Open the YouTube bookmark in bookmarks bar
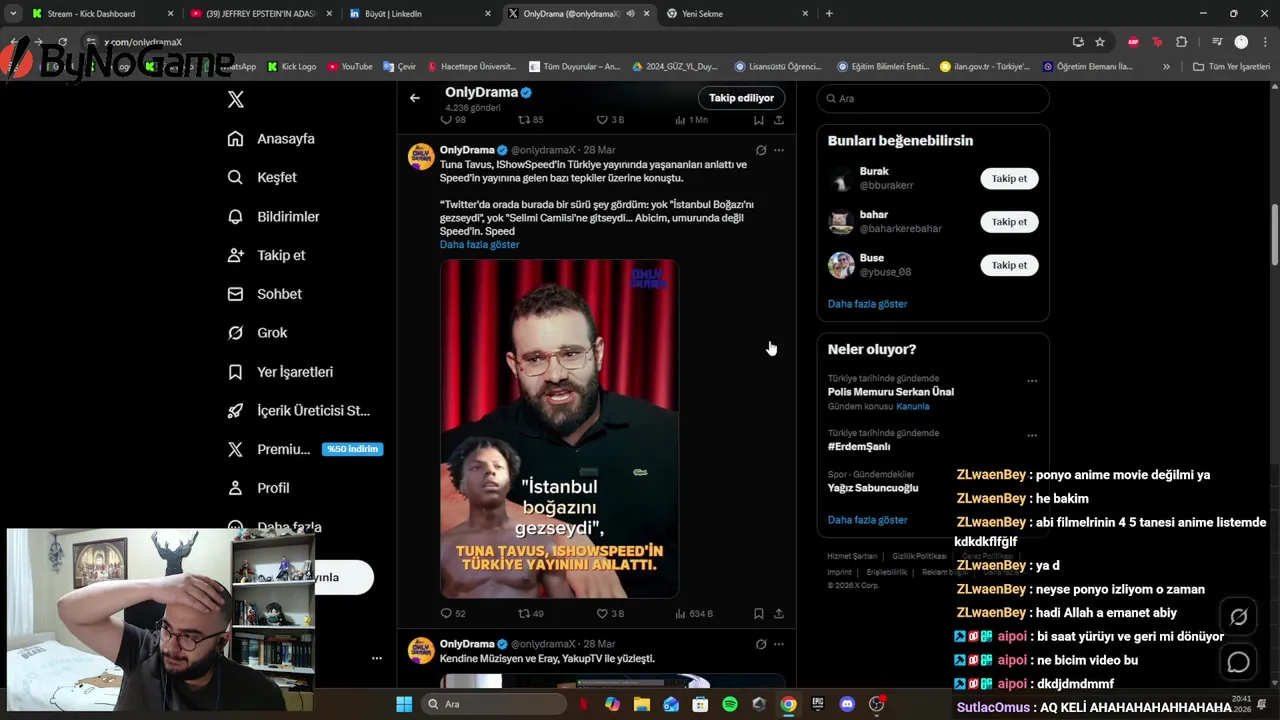The image size is (1280, 720). [x=350, y=67]
